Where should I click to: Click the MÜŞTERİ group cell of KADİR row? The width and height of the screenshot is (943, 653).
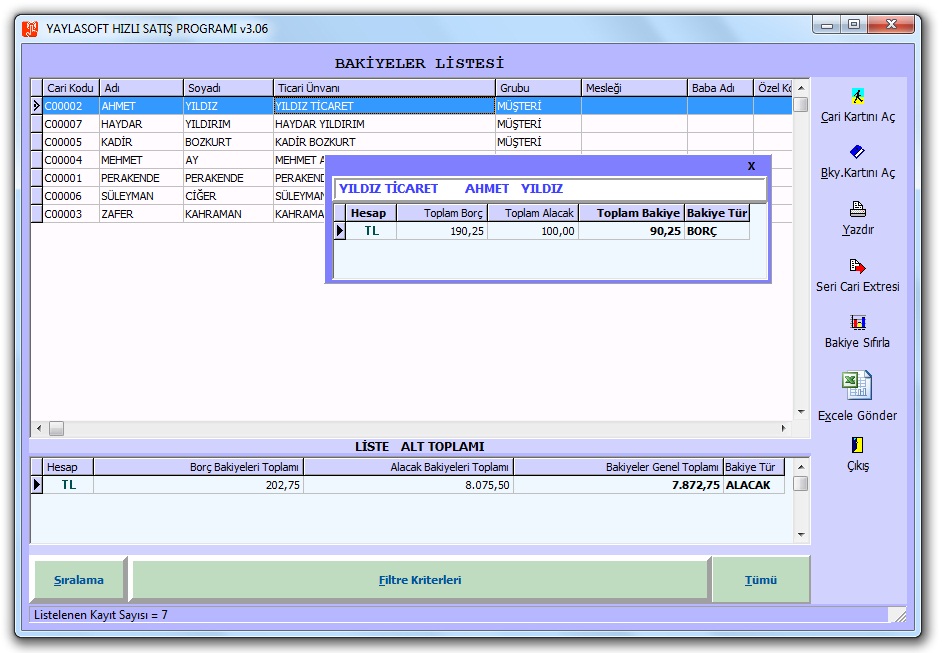[x=538, y=142]
